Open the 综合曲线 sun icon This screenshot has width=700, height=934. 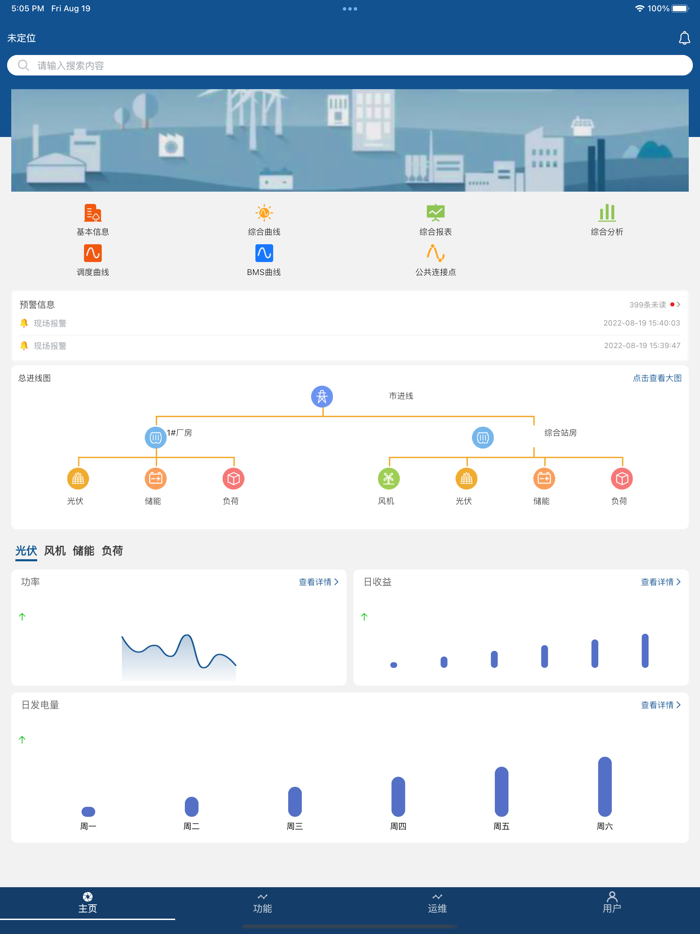[264, 213]
